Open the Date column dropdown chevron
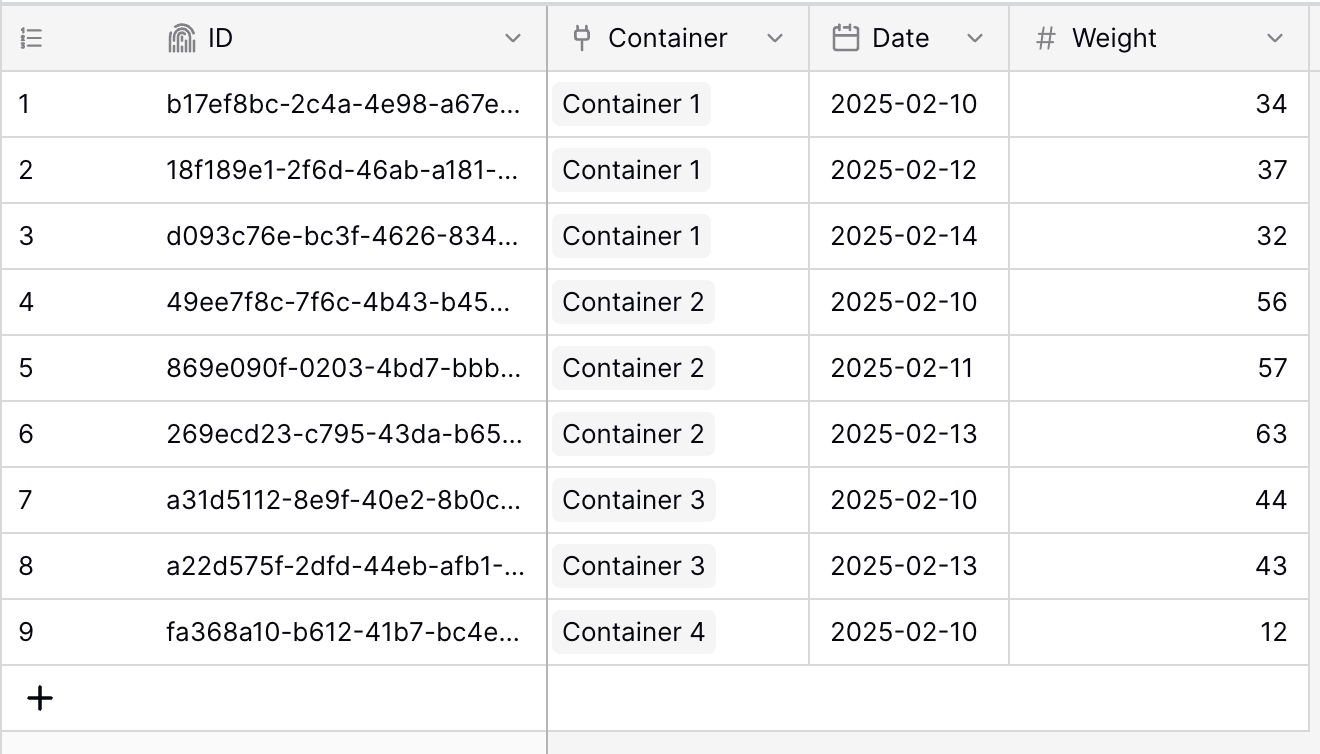 click(x=975, y=38)
